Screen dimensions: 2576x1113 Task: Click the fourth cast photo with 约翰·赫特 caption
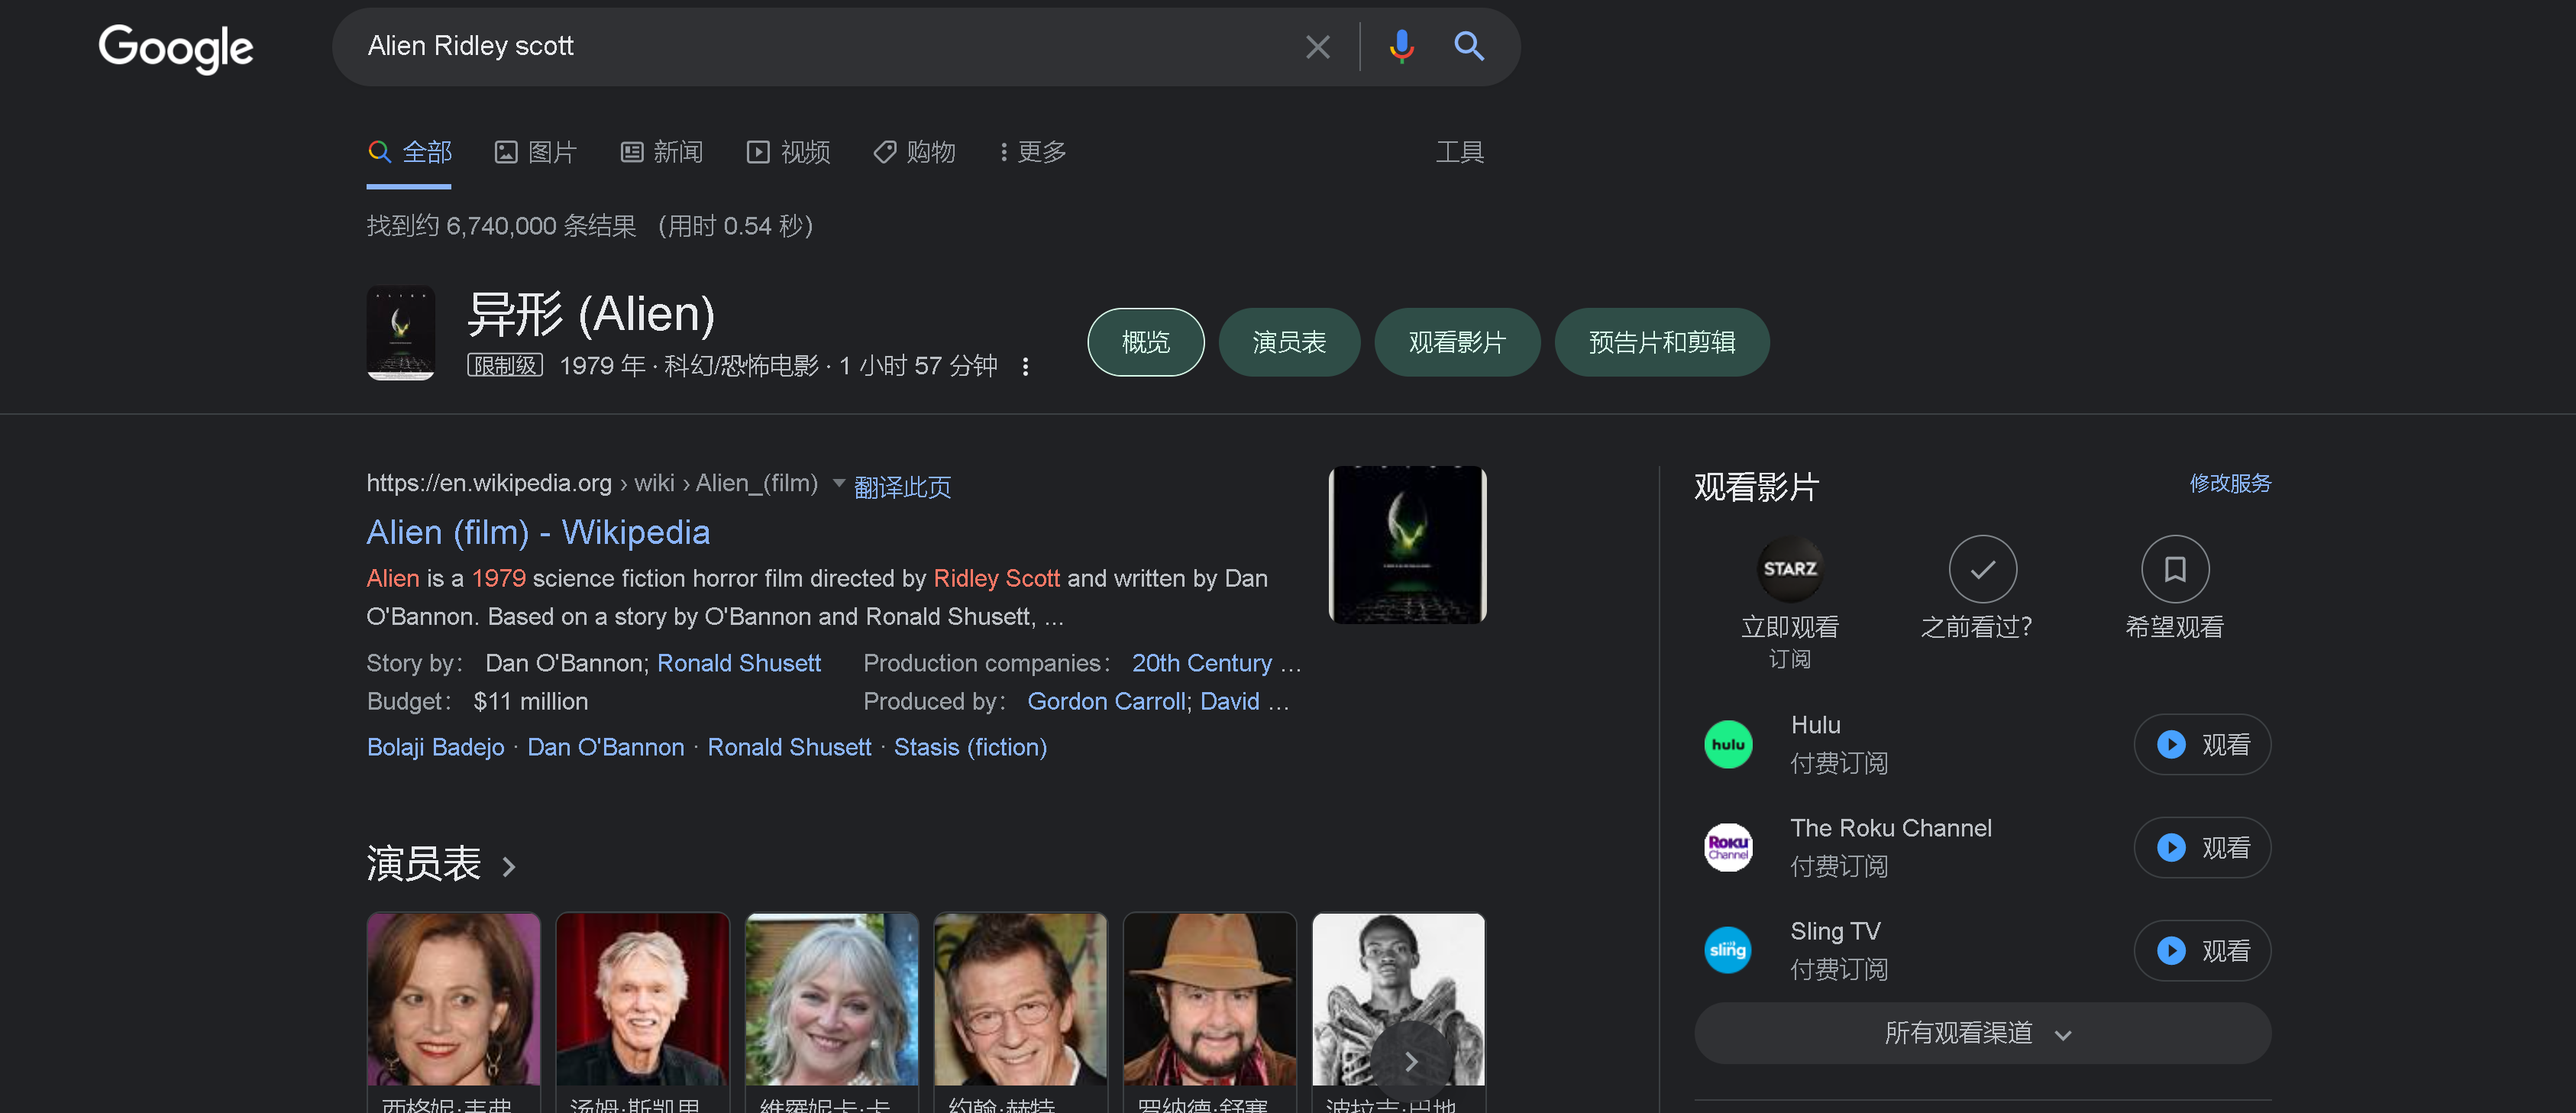pos(1020,1000)
